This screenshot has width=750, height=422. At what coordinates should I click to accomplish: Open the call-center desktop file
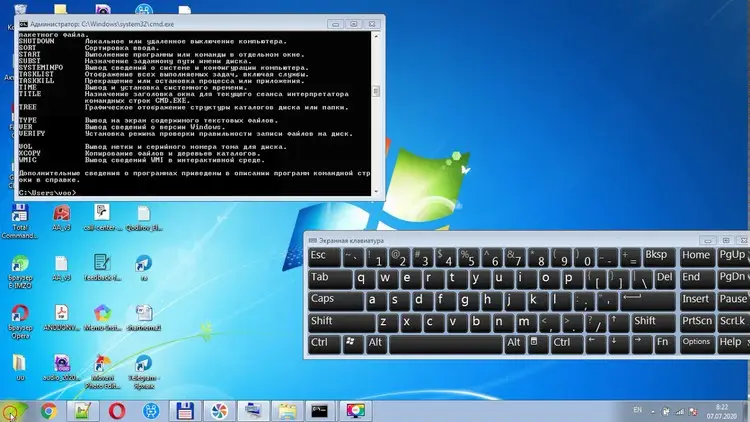[102, 217]
